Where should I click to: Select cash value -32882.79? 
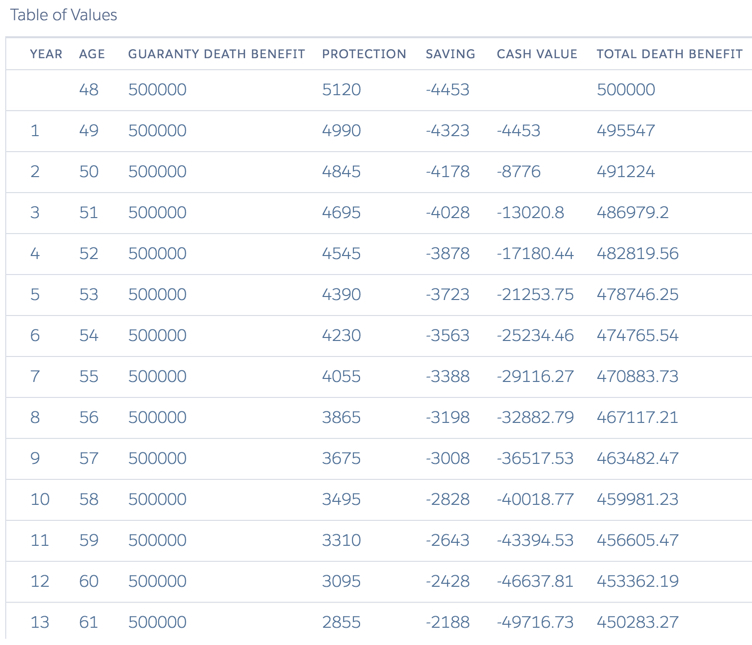535,418
